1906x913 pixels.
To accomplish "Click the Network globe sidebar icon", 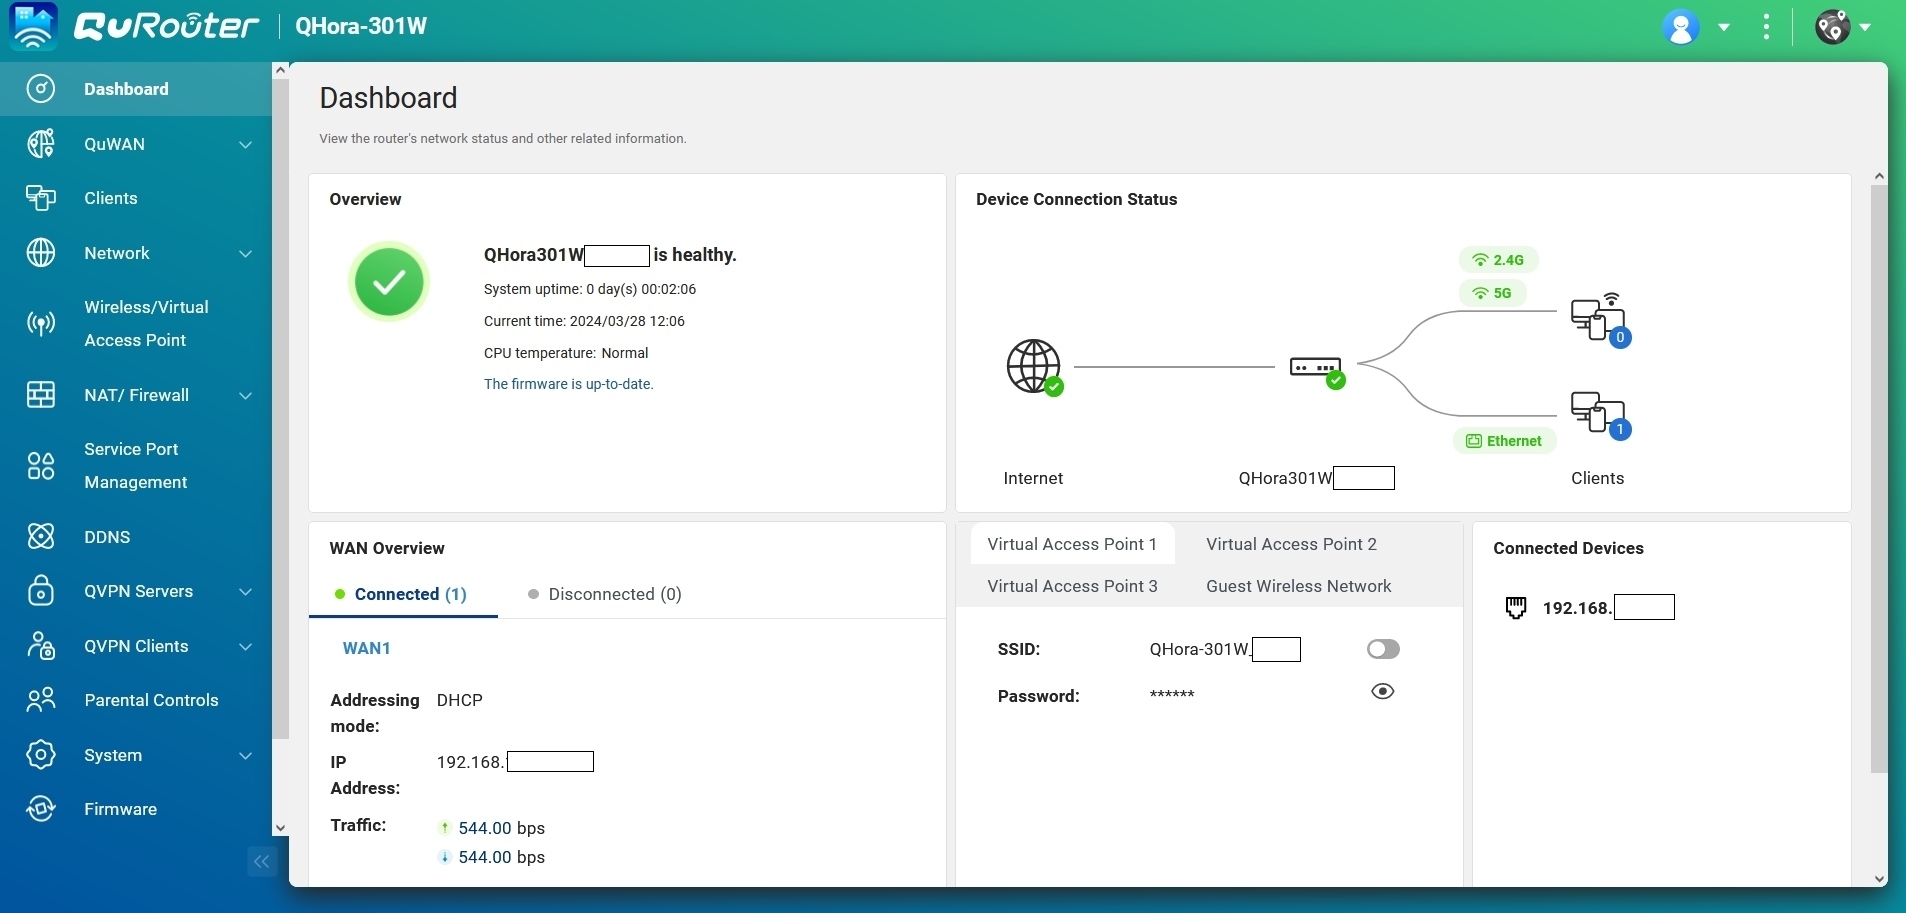I will coord(41,253).
